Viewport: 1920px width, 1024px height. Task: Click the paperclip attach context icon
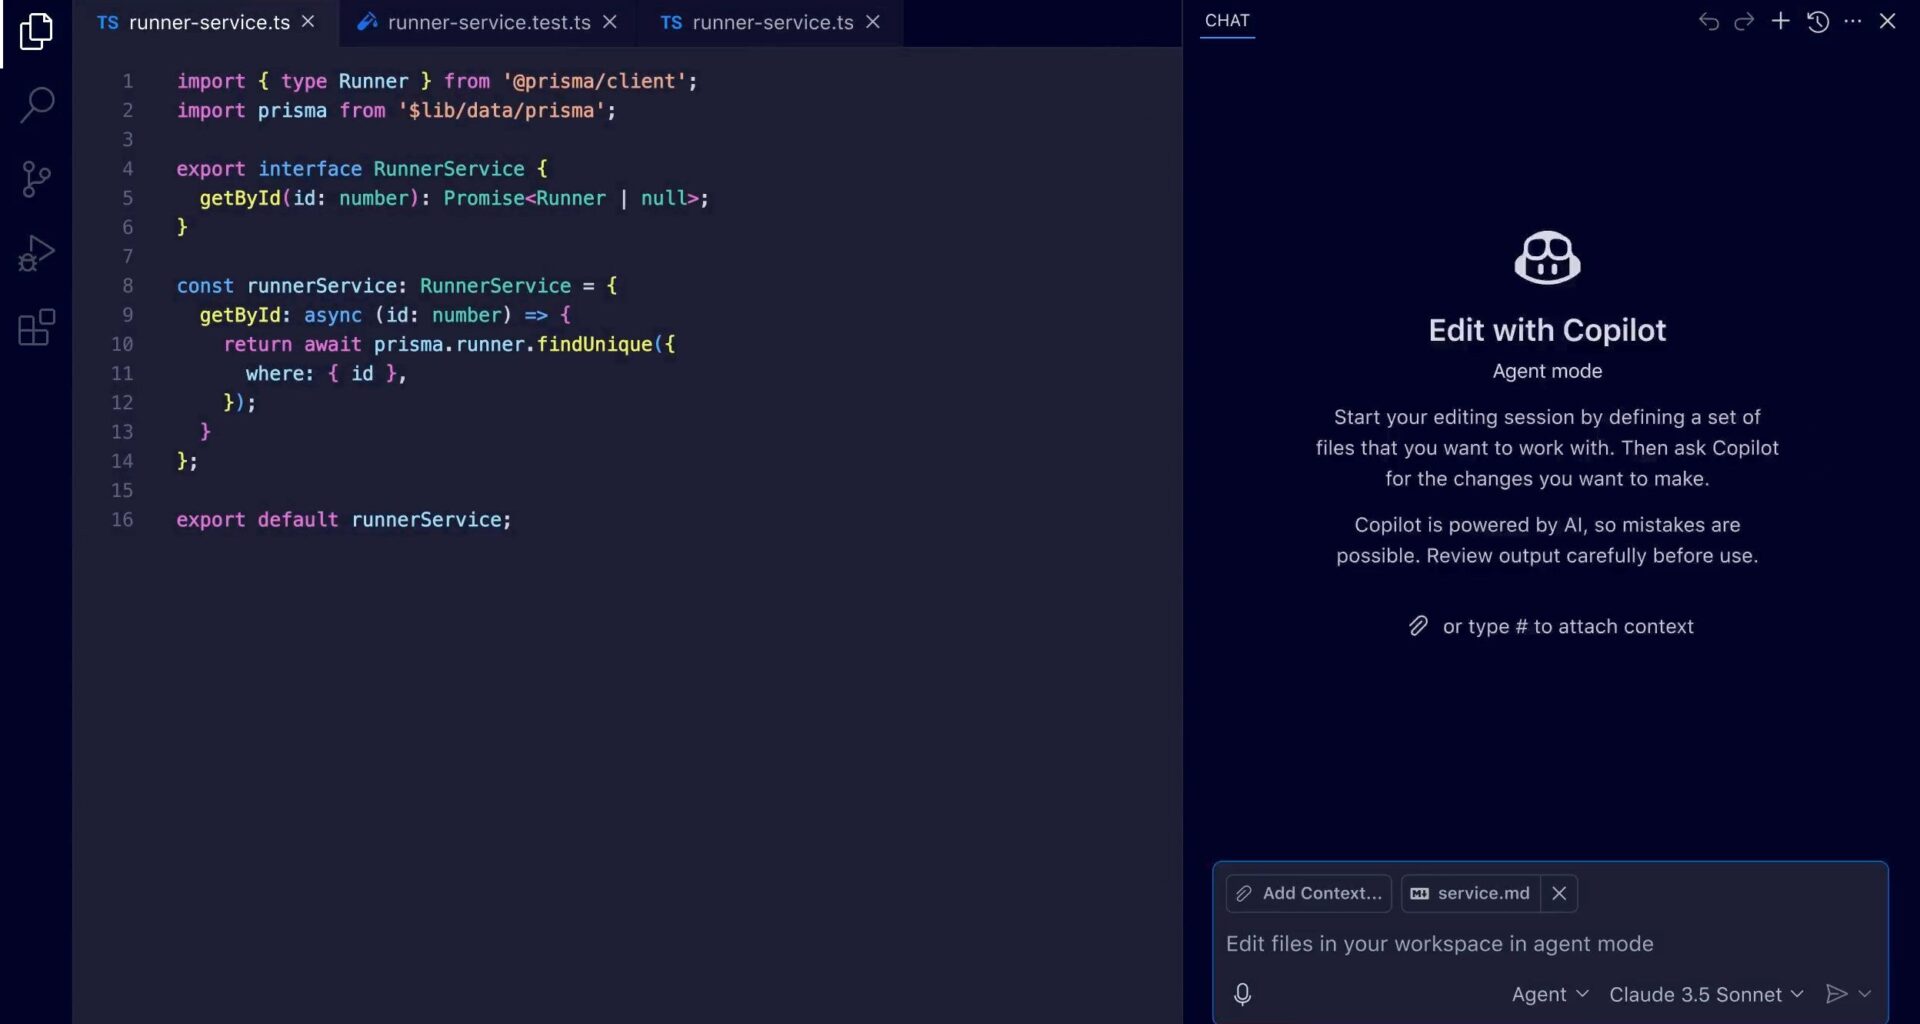(1418, 626)
